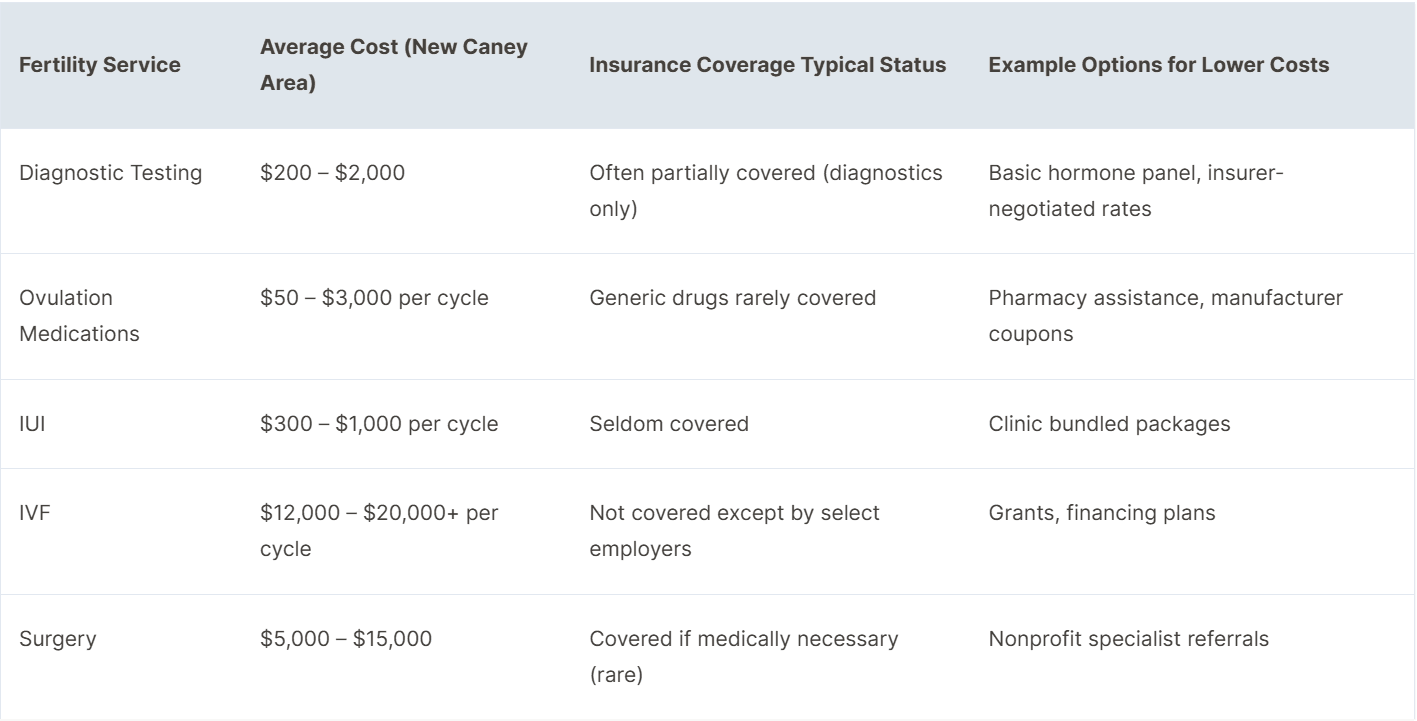Click the Clinic bundled packages cell
This screenshot has width=1417, height=721.
pyautogui.click(x=1110, y=423)
